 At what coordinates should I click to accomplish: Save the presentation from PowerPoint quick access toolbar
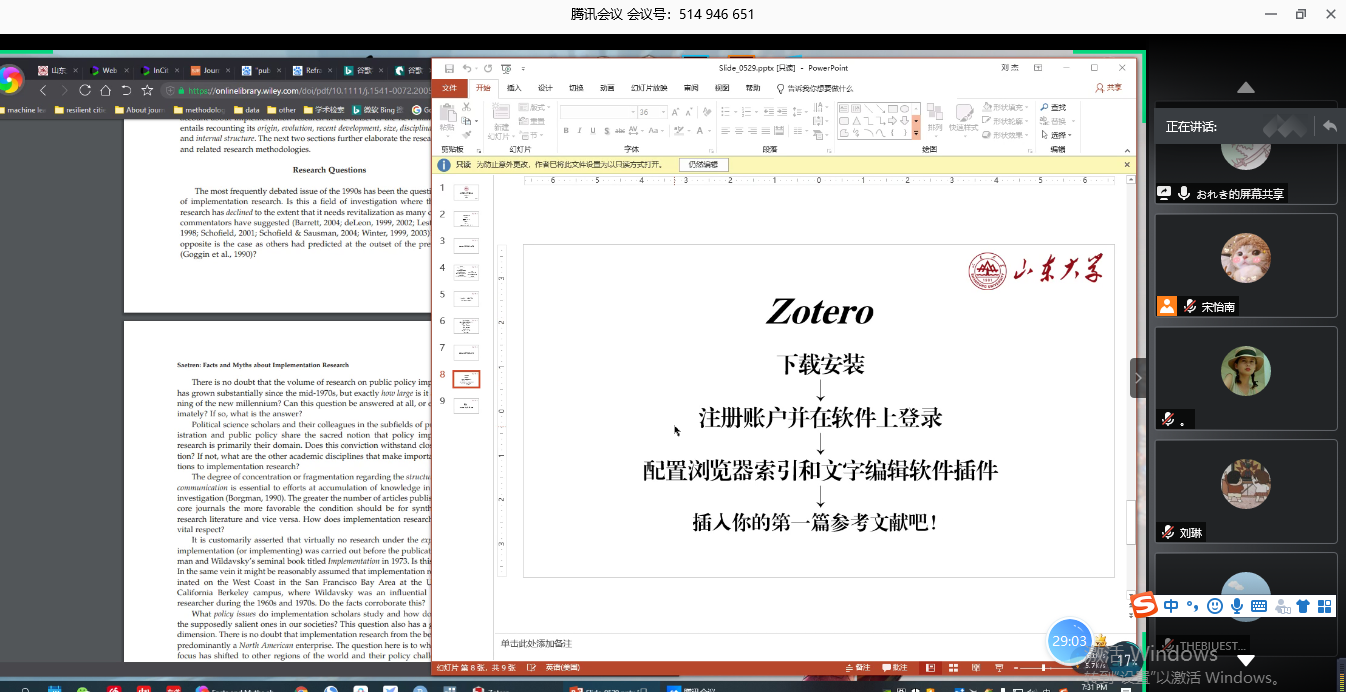449,68
